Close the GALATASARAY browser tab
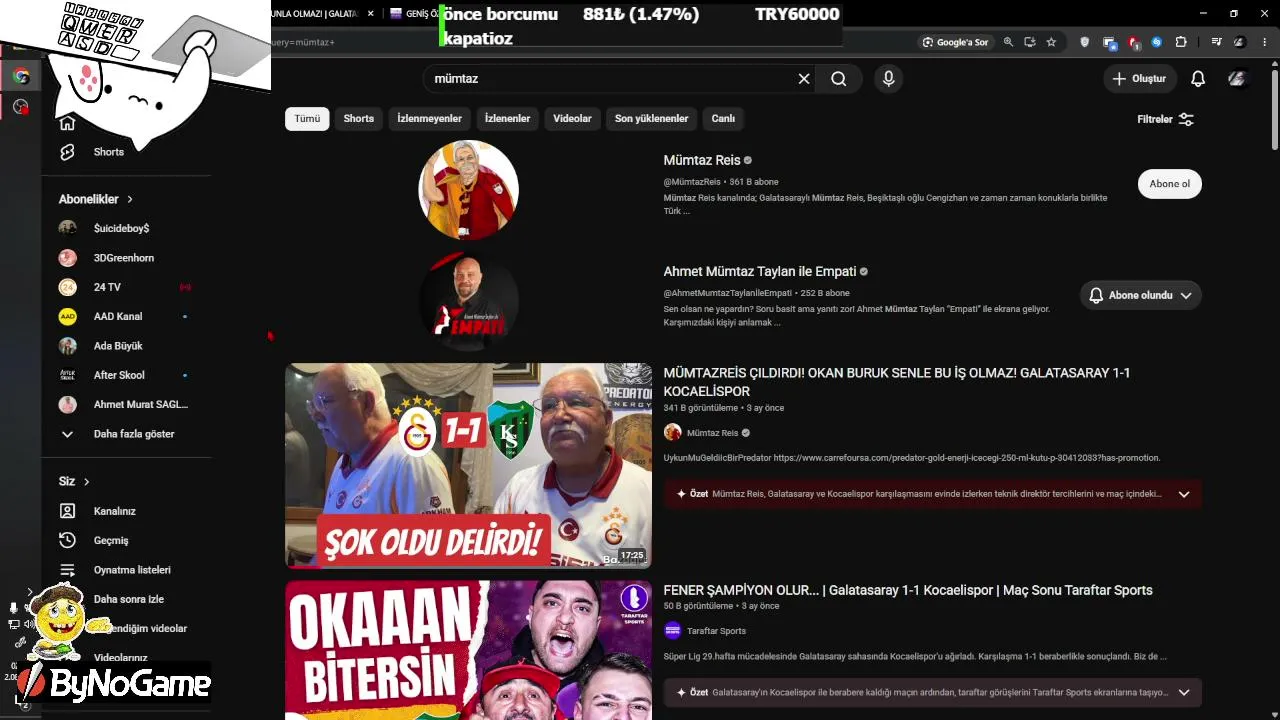Image resolution: width=1280 pixels, height=720 pixels. tap(371, 14)
